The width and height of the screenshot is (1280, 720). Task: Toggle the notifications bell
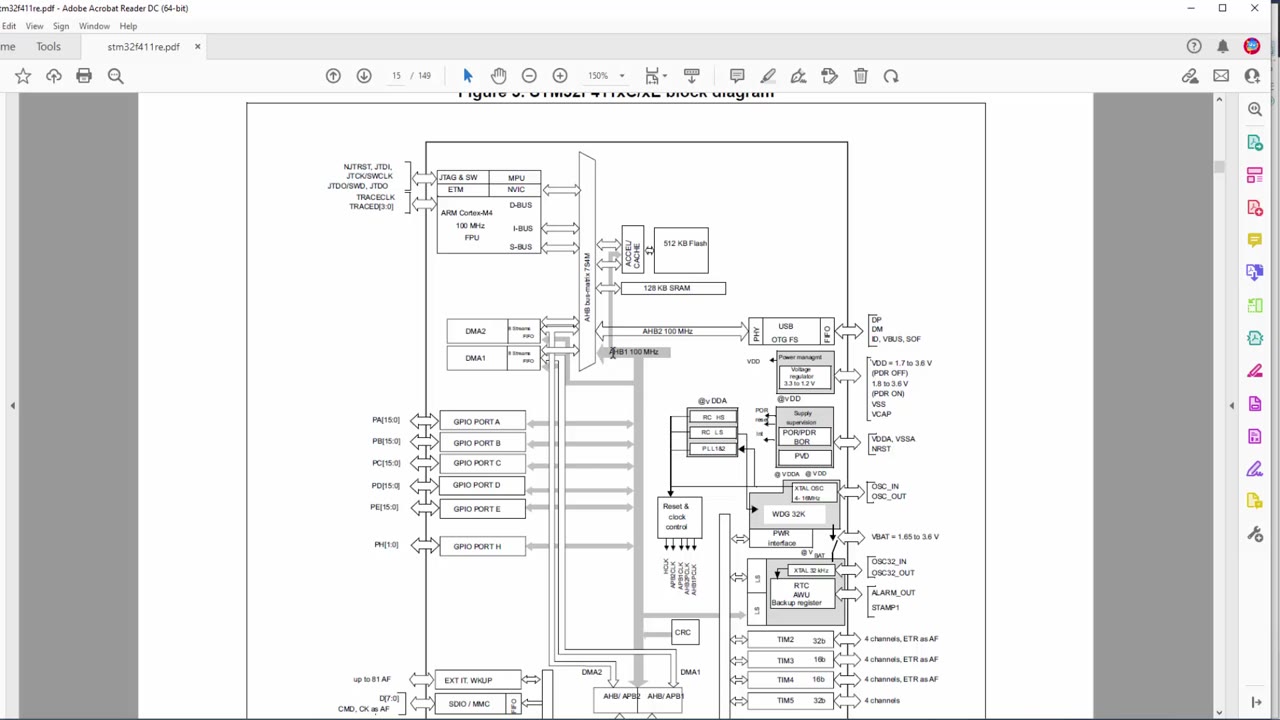(x=1222, y=46)
